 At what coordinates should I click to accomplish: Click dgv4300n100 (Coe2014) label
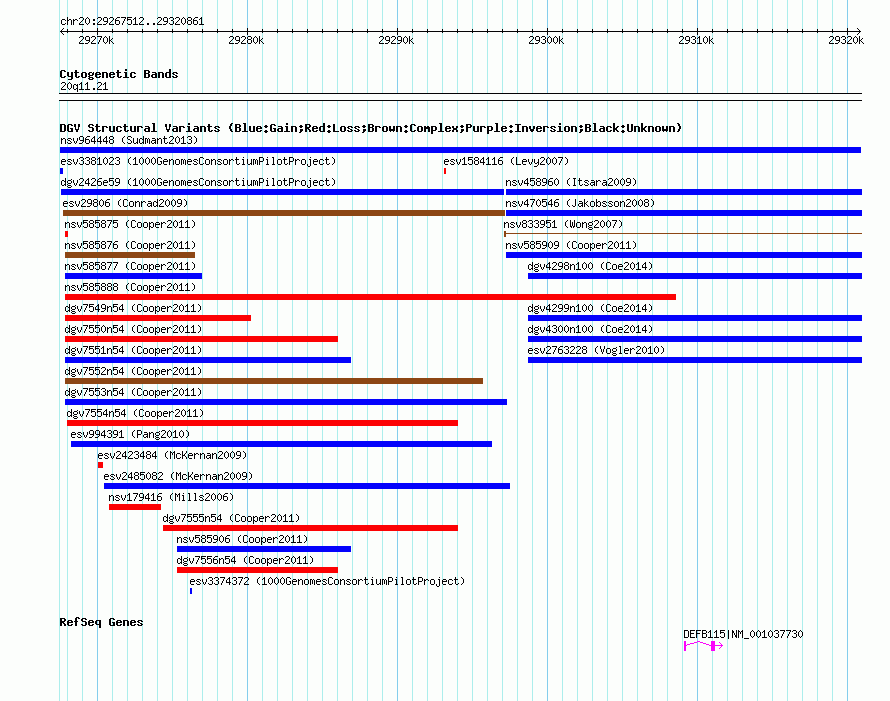(590, 329)
